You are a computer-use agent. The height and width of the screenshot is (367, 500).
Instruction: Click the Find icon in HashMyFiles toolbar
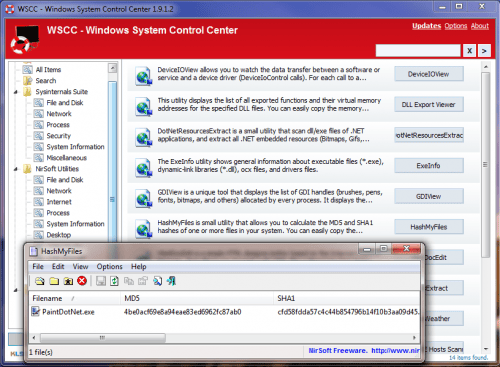click(157, 281)
